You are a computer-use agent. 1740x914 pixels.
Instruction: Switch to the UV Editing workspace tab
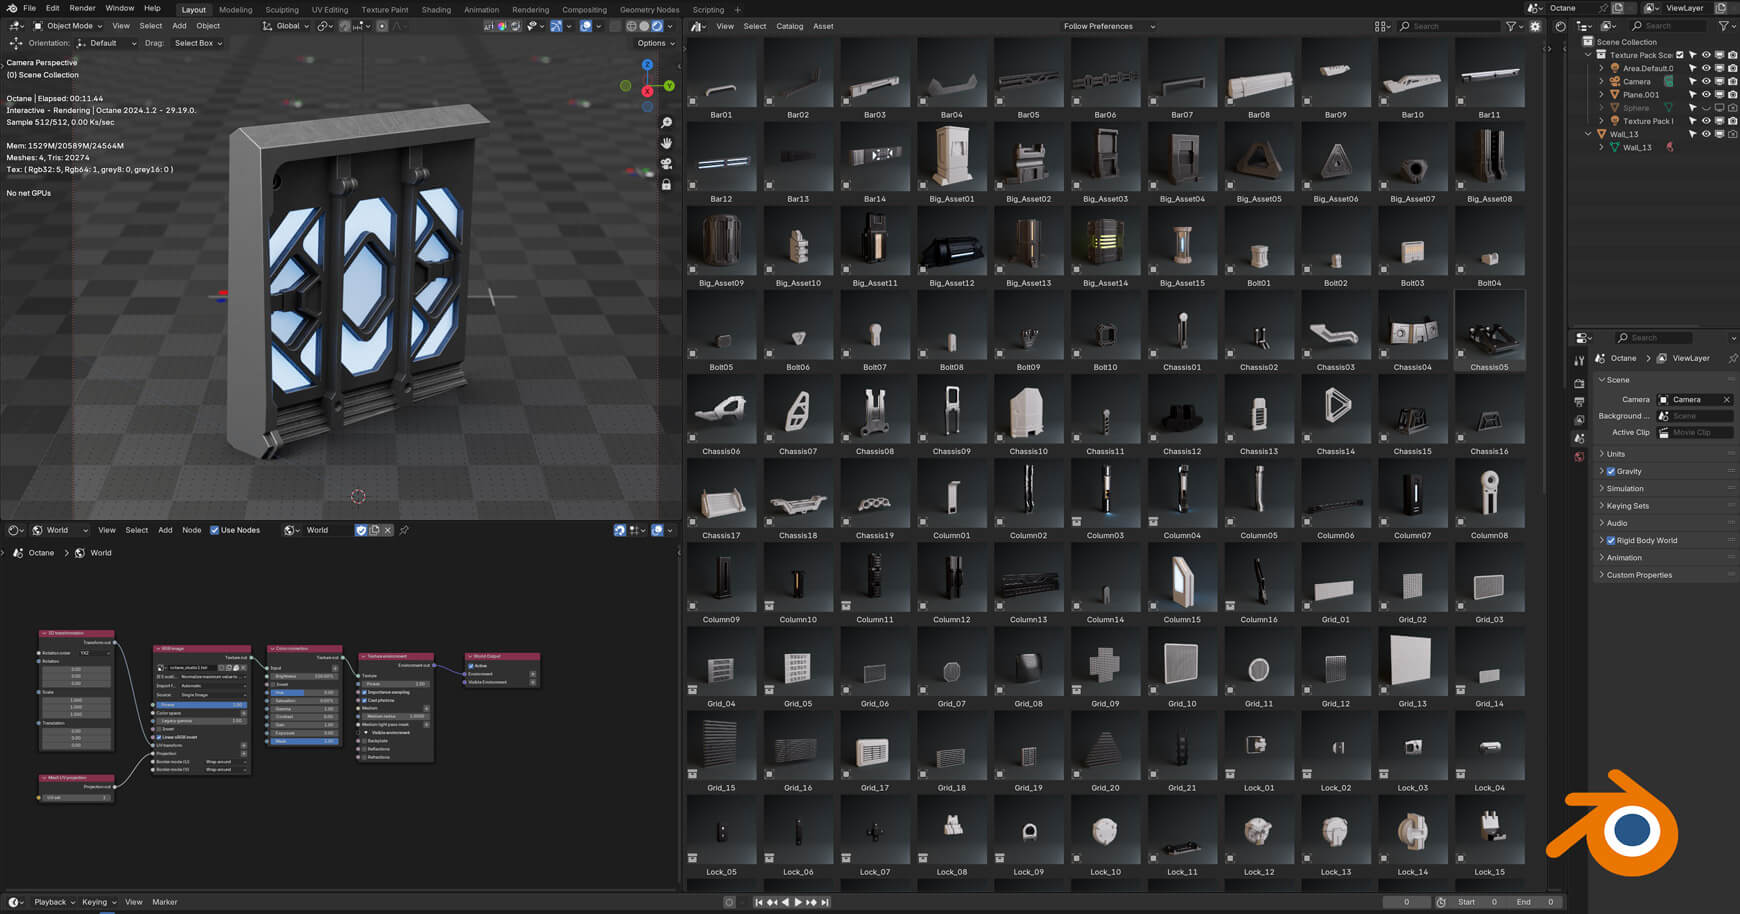330,10
